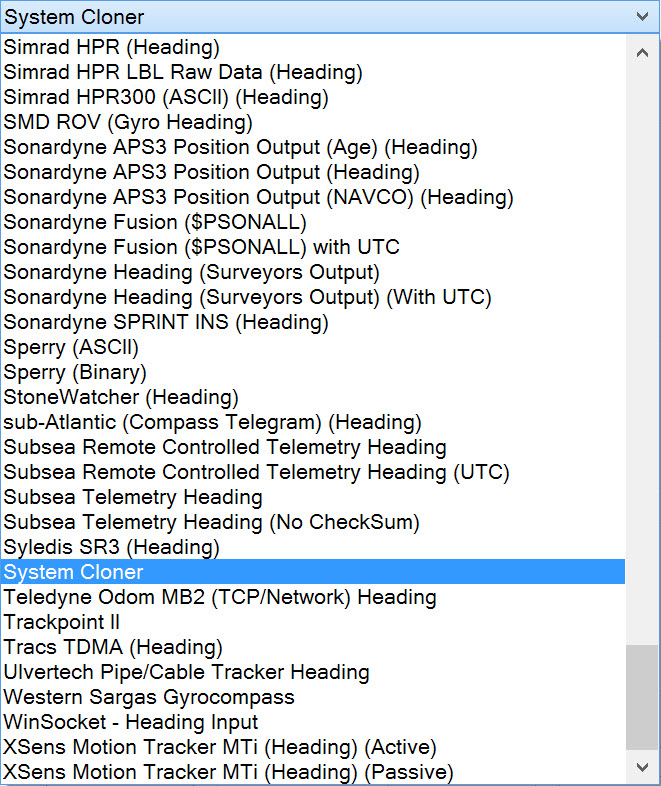This screenshot has height=786, width=661.
Task: Choose SMD ROV (Gyro Heading)
Action: point(127,122)
